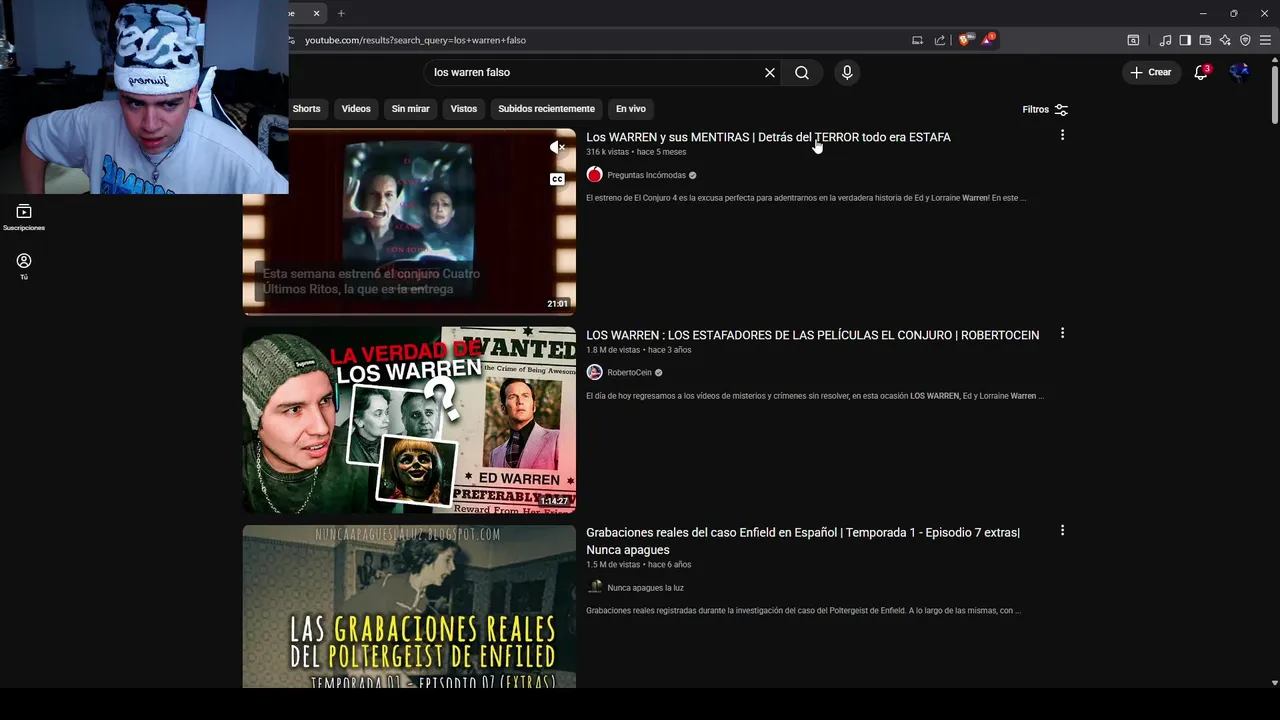The width and height of the screenshot is (1280, 720).
Task: Click the scrollbar down arrow
Action: pyautogui.click(x=1274, y=683)
